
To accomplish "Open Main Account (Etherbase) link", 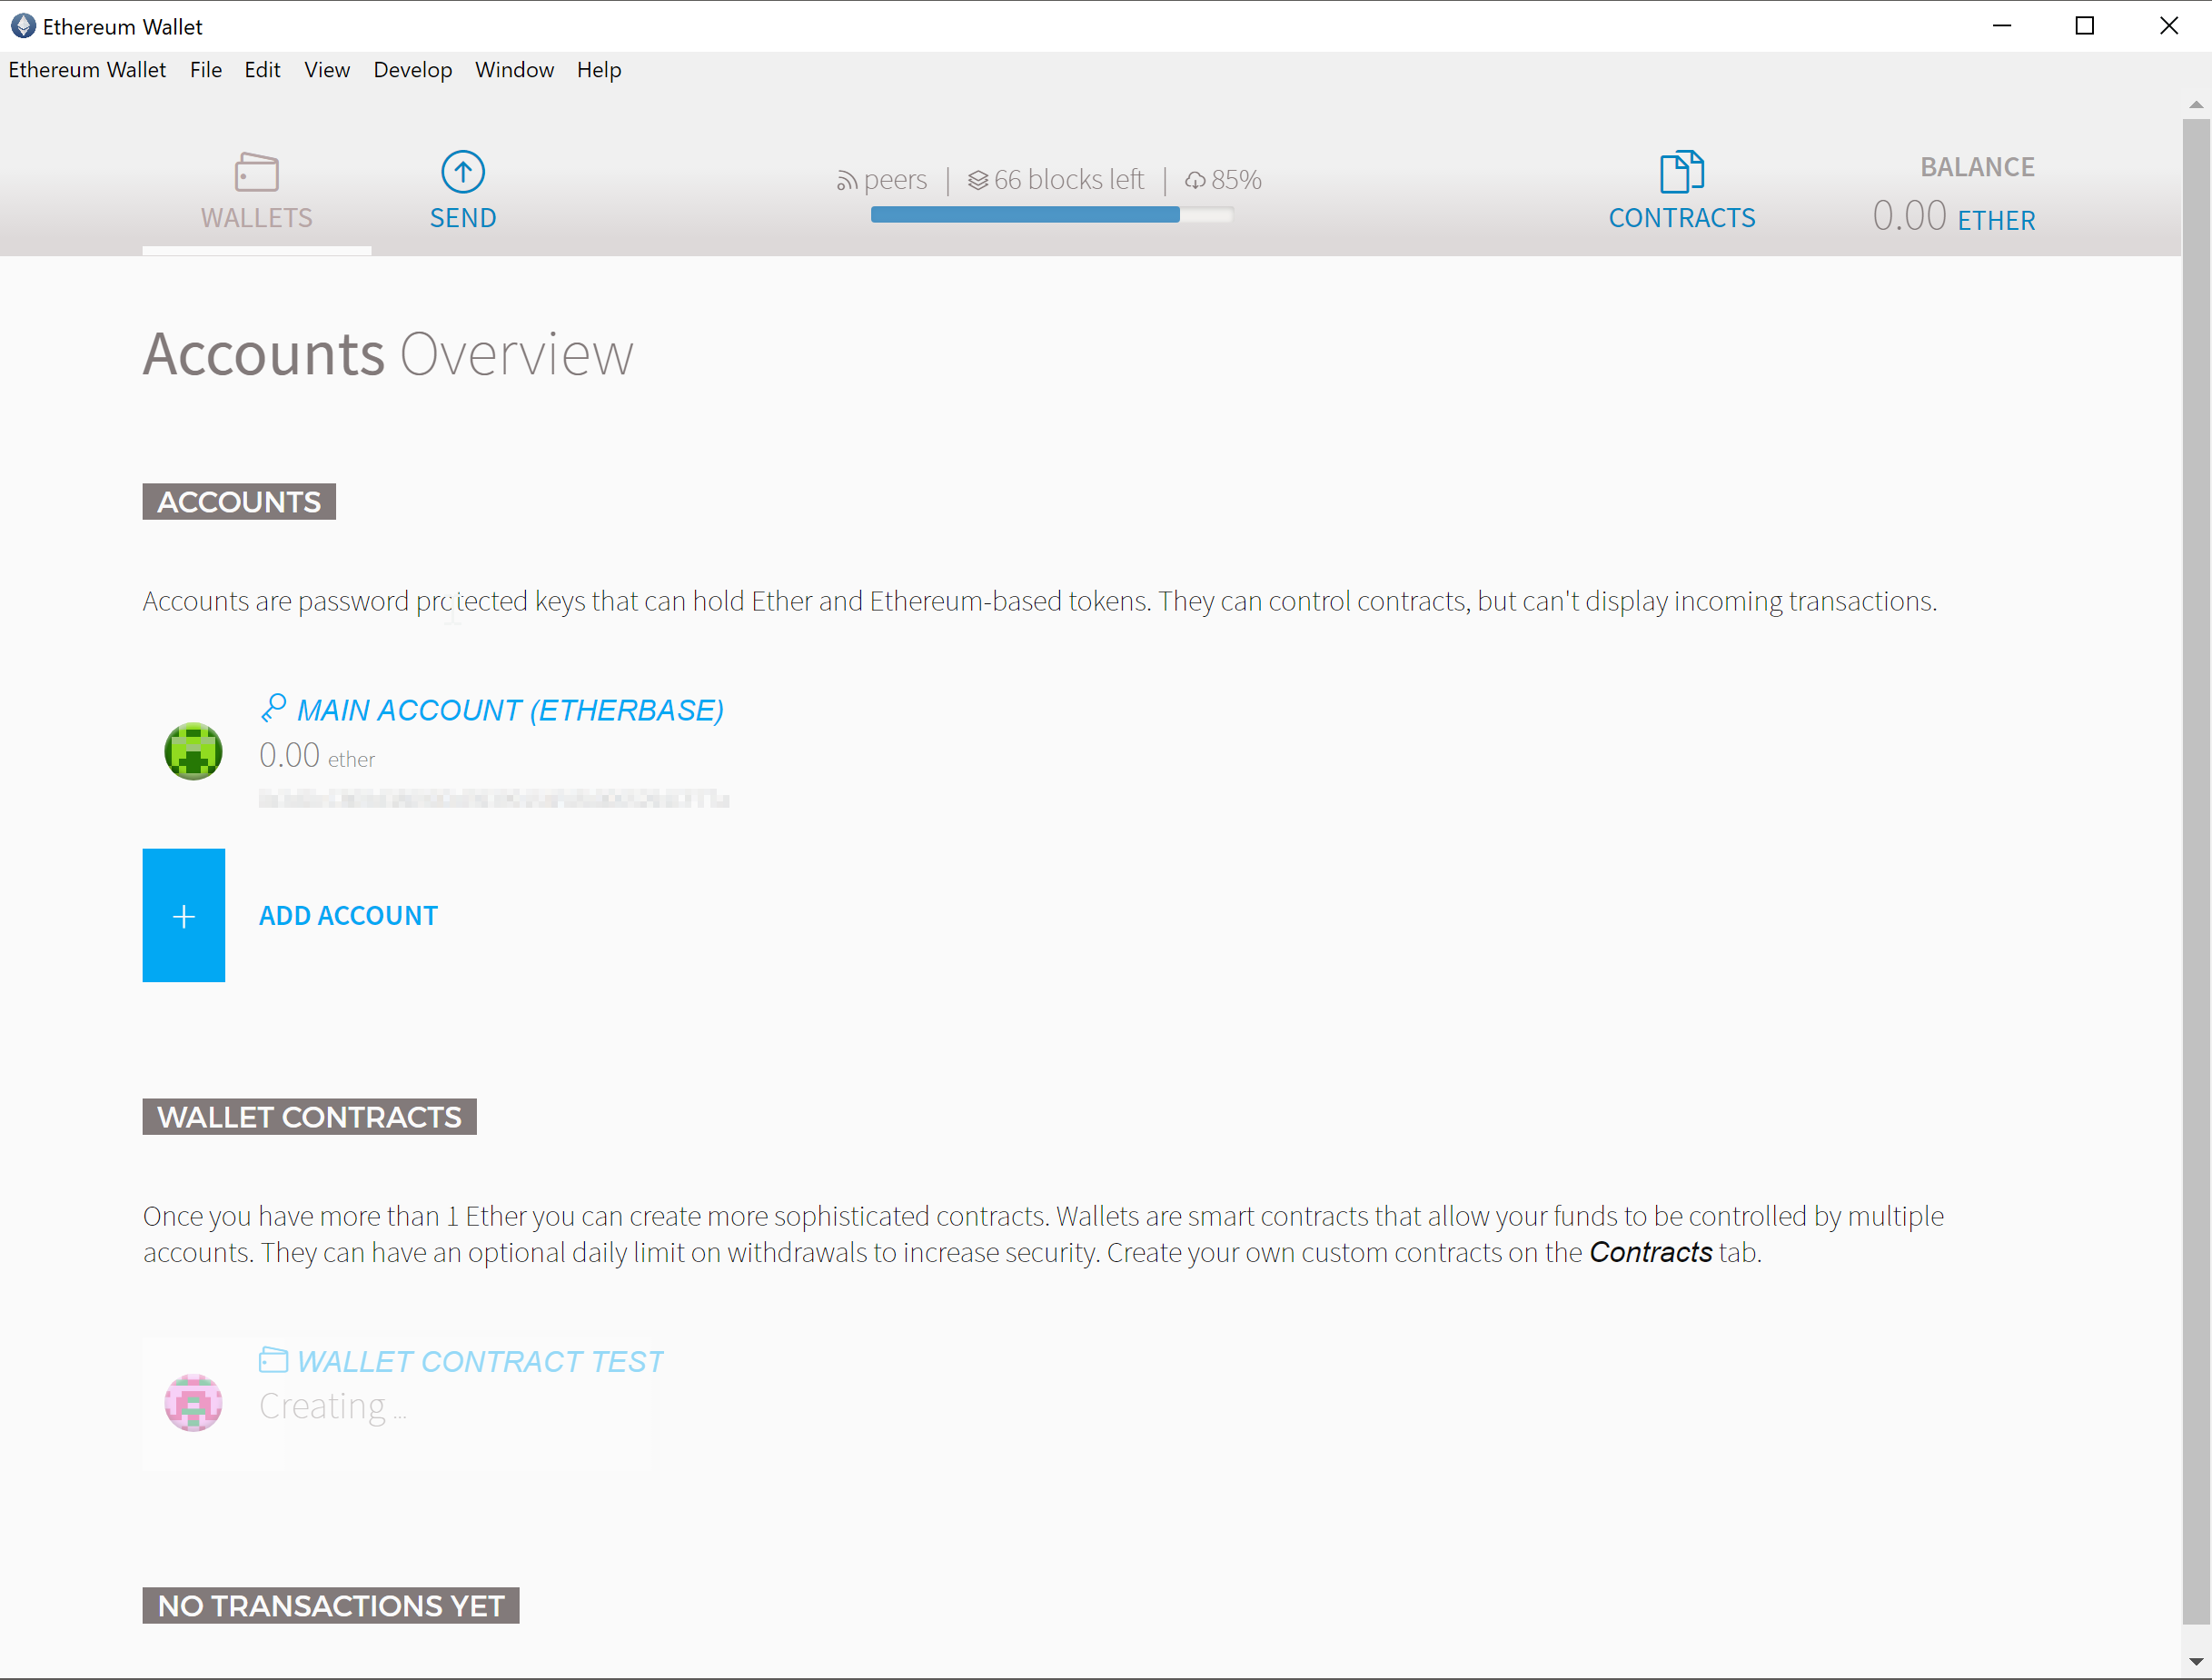I will (510, 710).
